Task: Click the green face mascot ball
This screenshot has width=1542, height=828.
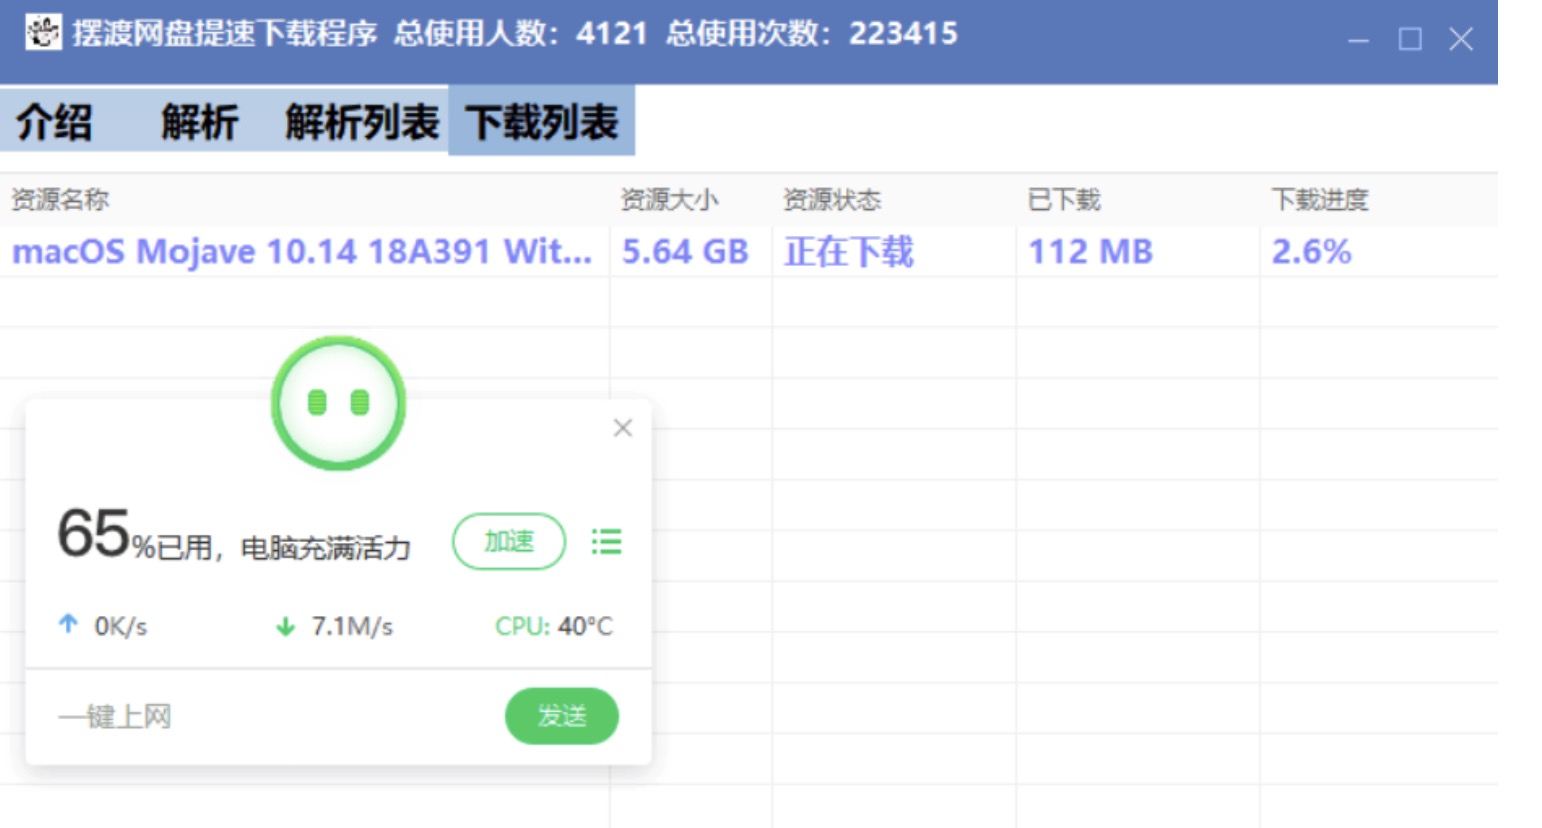Action: pos(338,403)
